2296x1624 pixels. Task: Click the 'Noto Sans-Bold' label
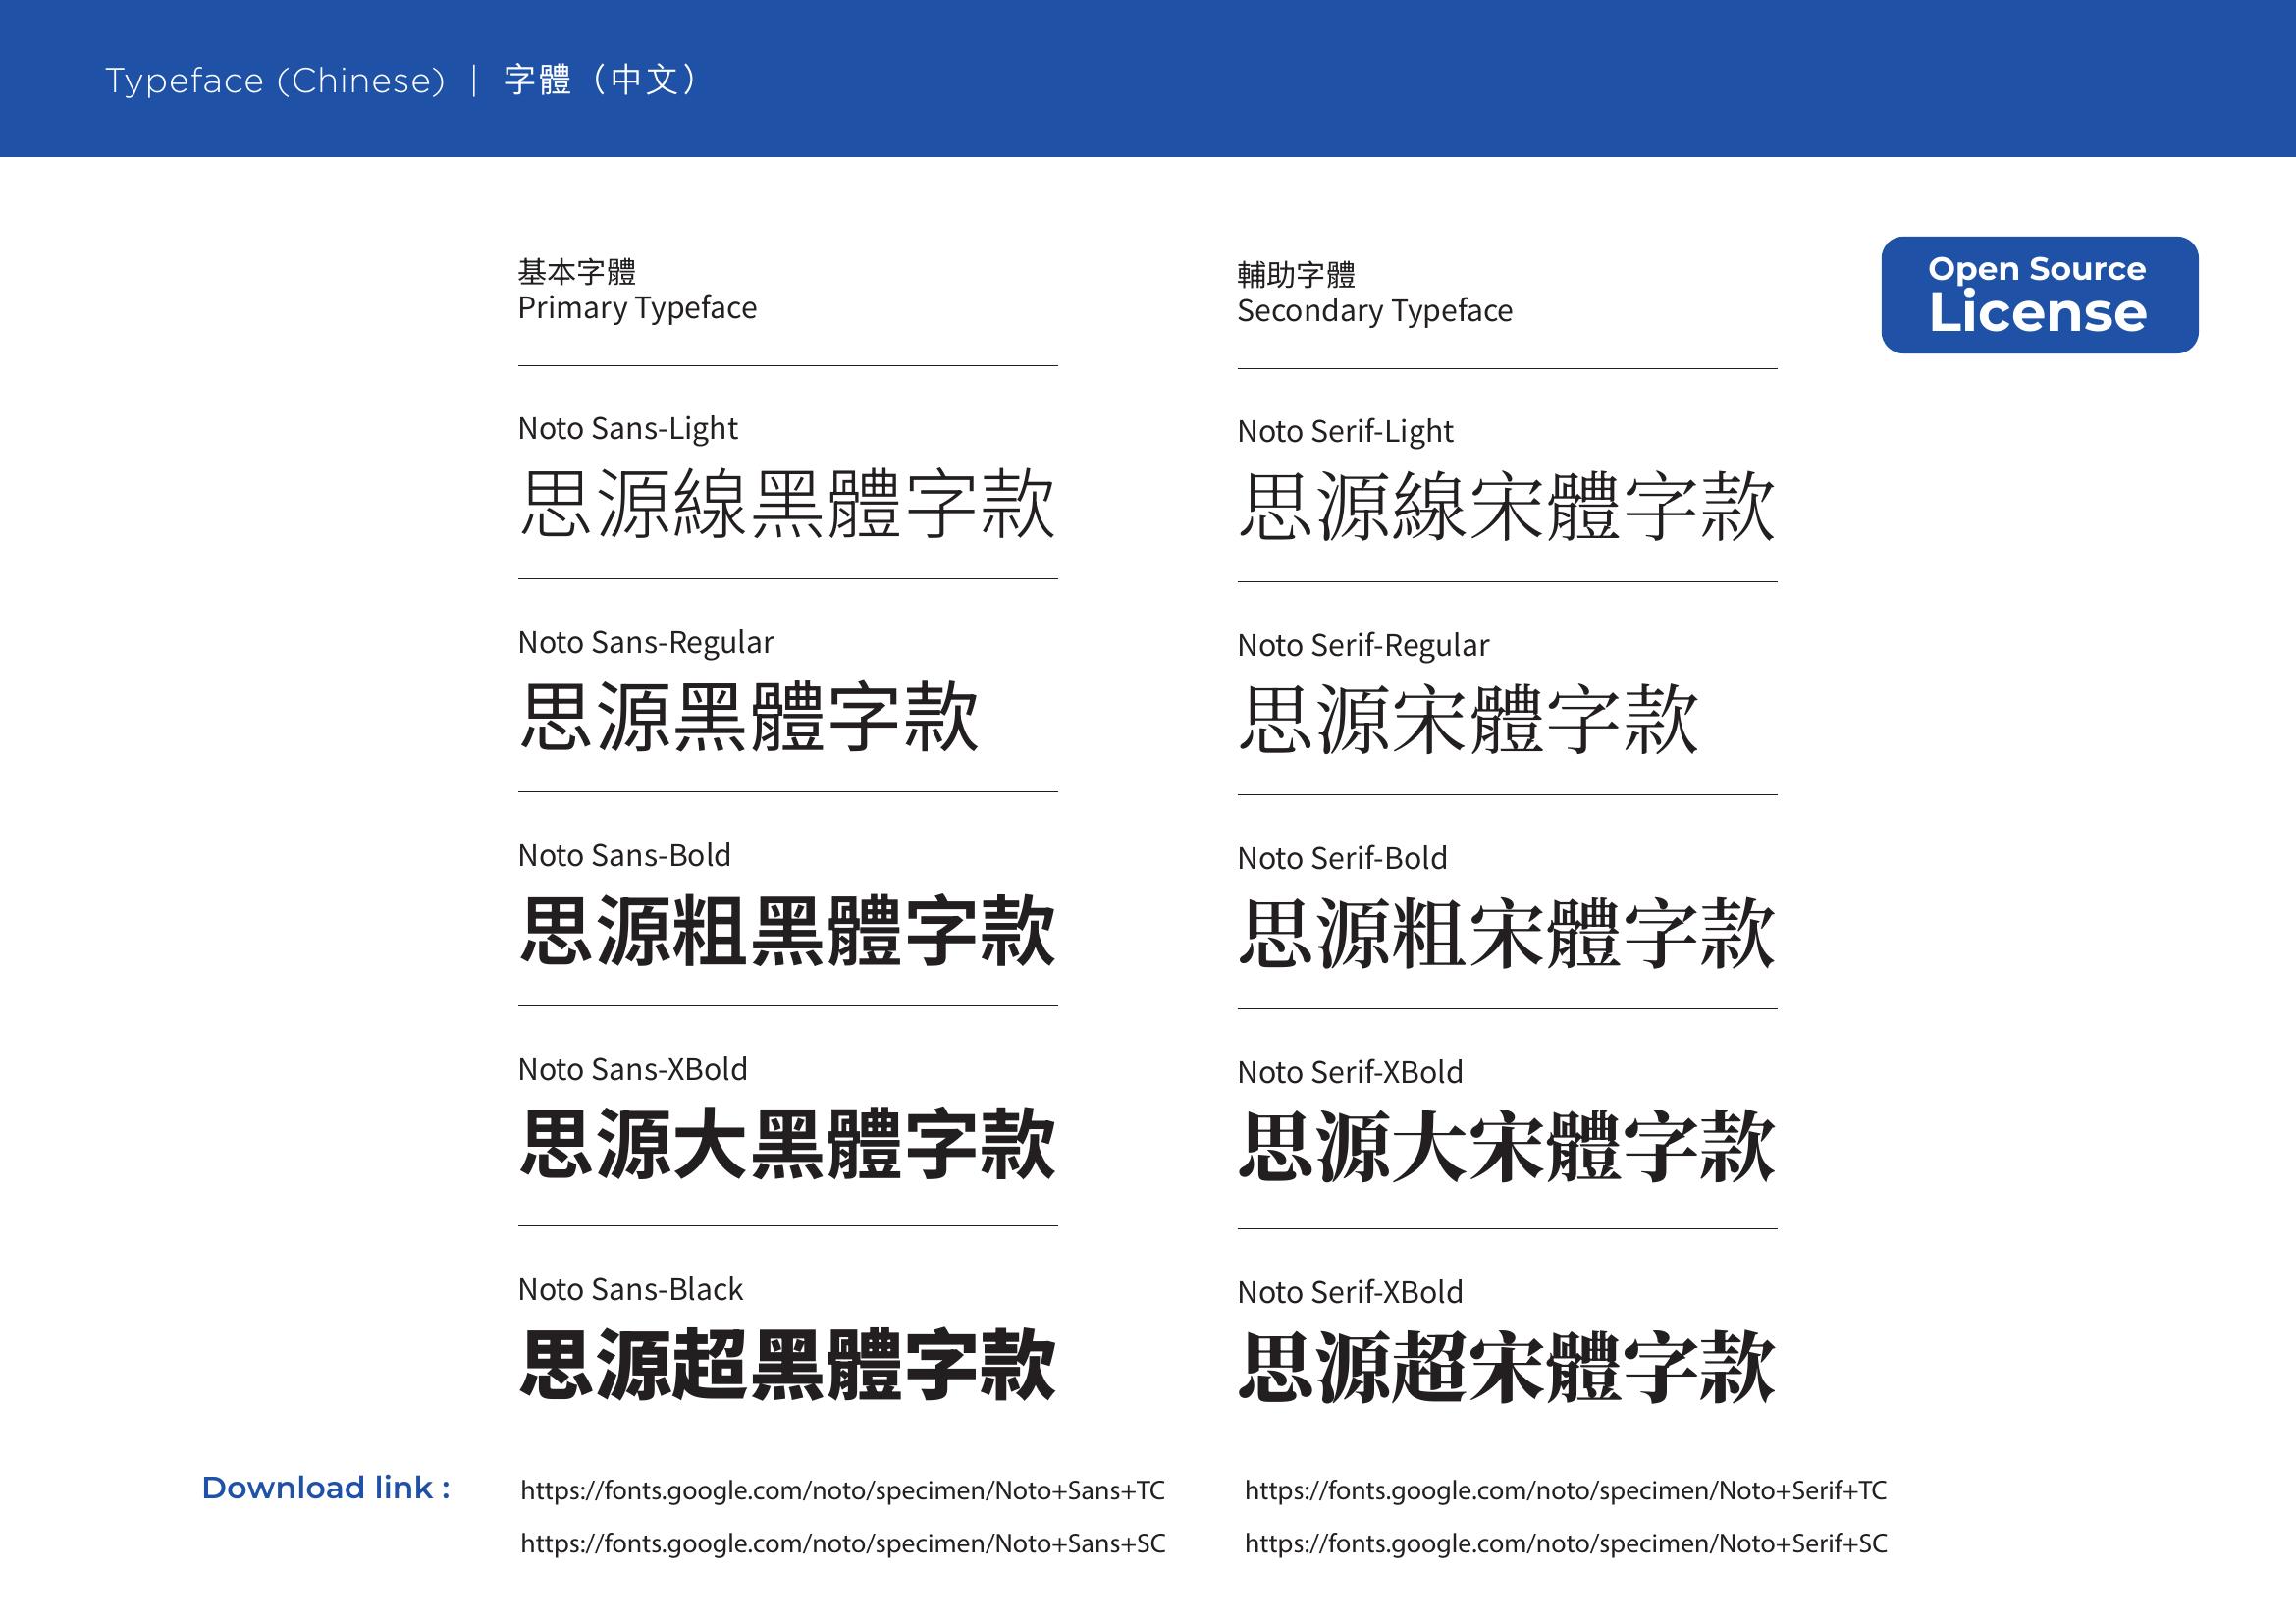(x=624, y=855)
